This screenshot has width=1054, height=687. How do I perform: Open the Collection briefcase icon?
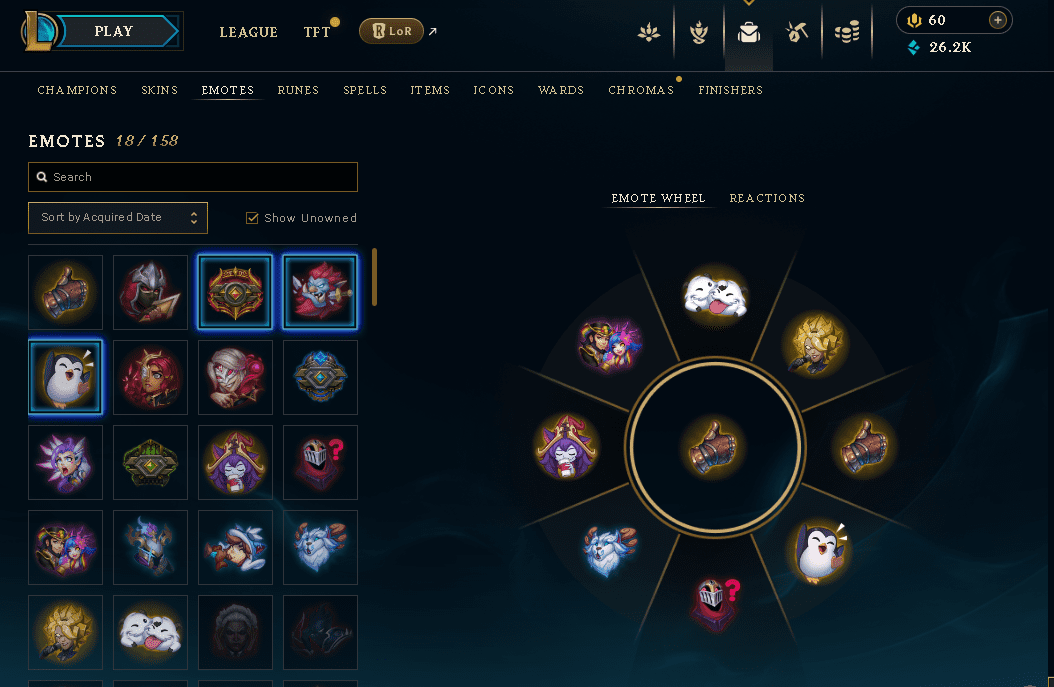(x=748, y=32)
